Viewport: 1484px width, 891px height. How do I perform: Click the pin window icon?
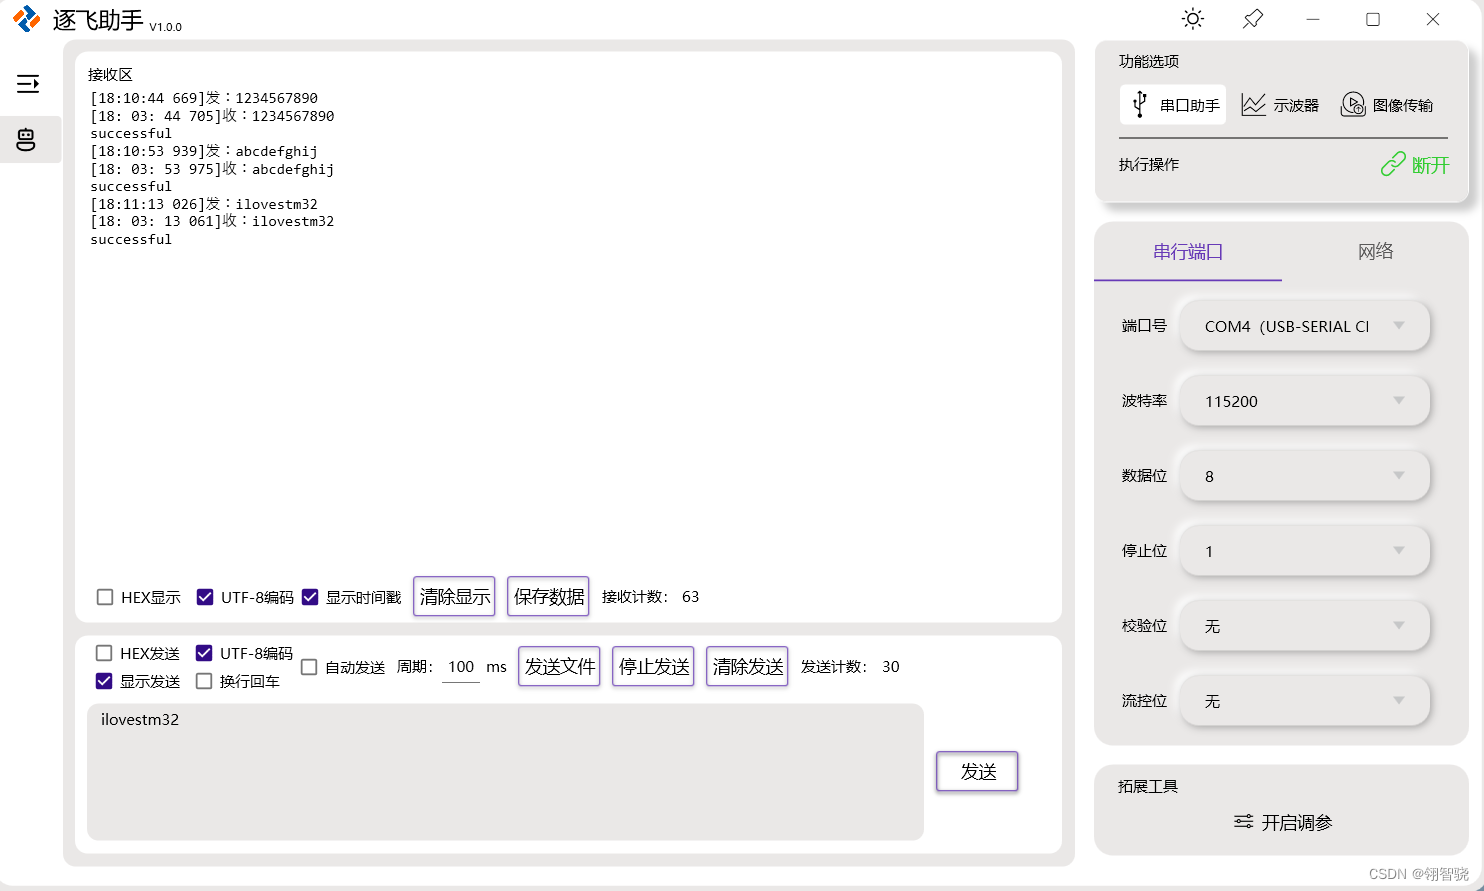(x=1252, y=19)
